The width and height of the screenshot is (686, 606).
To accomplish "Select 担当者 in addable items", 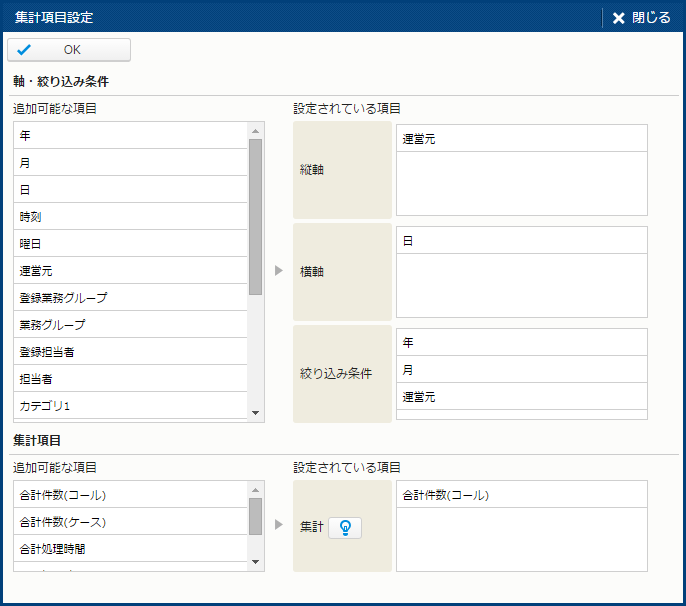I will click(130, 378).
